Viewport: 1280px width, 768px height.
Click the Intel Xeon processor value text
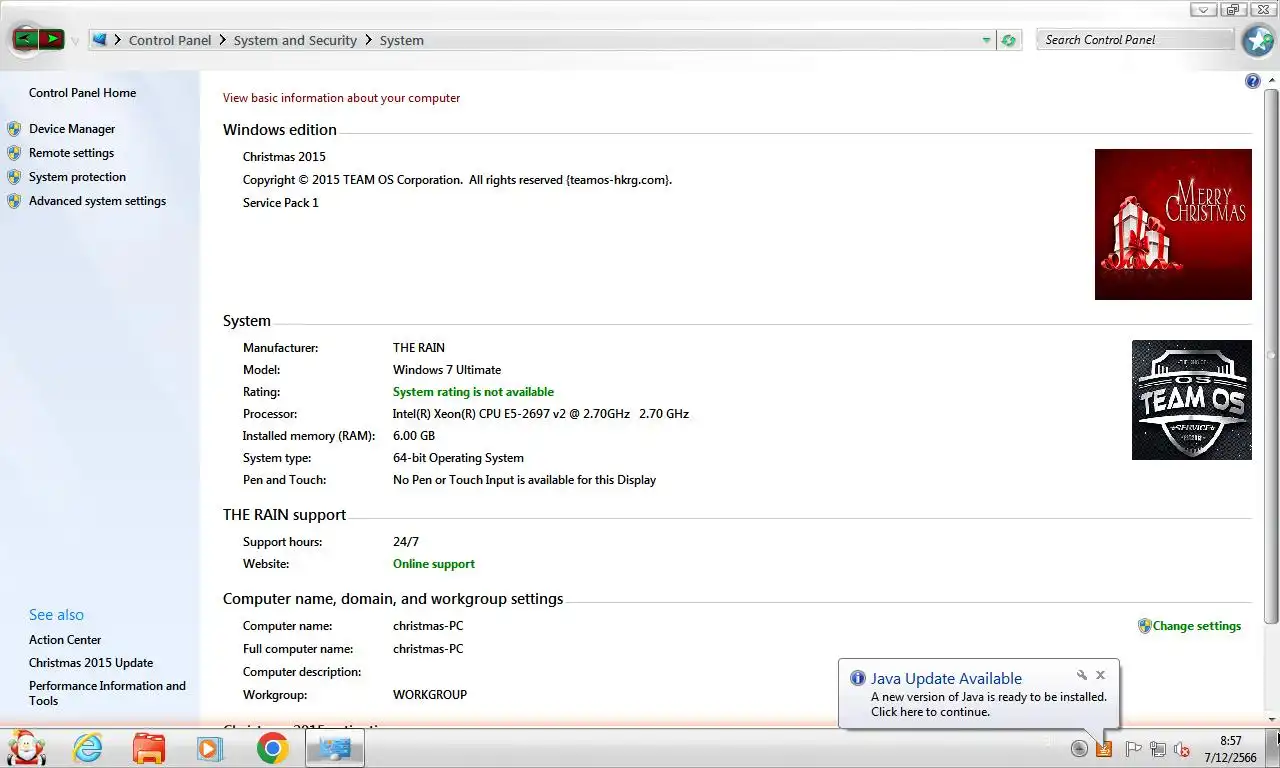(541, 414)
